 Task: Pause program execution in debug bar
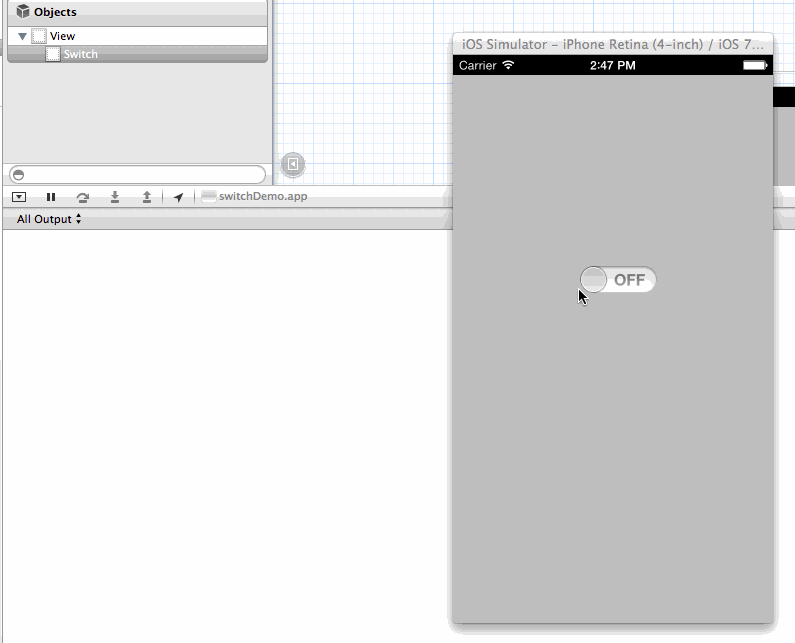(51, 197)
